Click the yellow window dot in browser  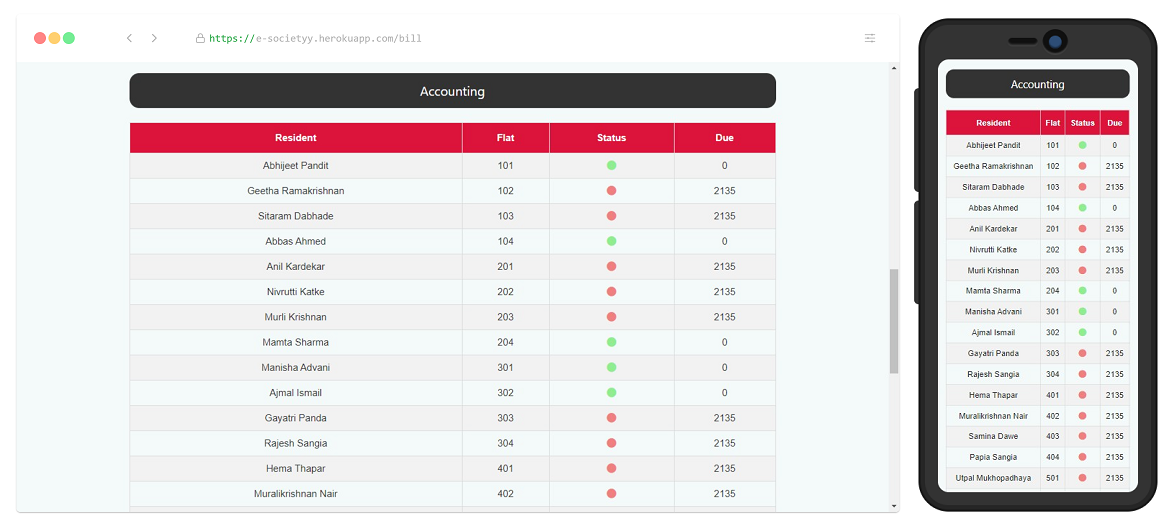point(55,38)
